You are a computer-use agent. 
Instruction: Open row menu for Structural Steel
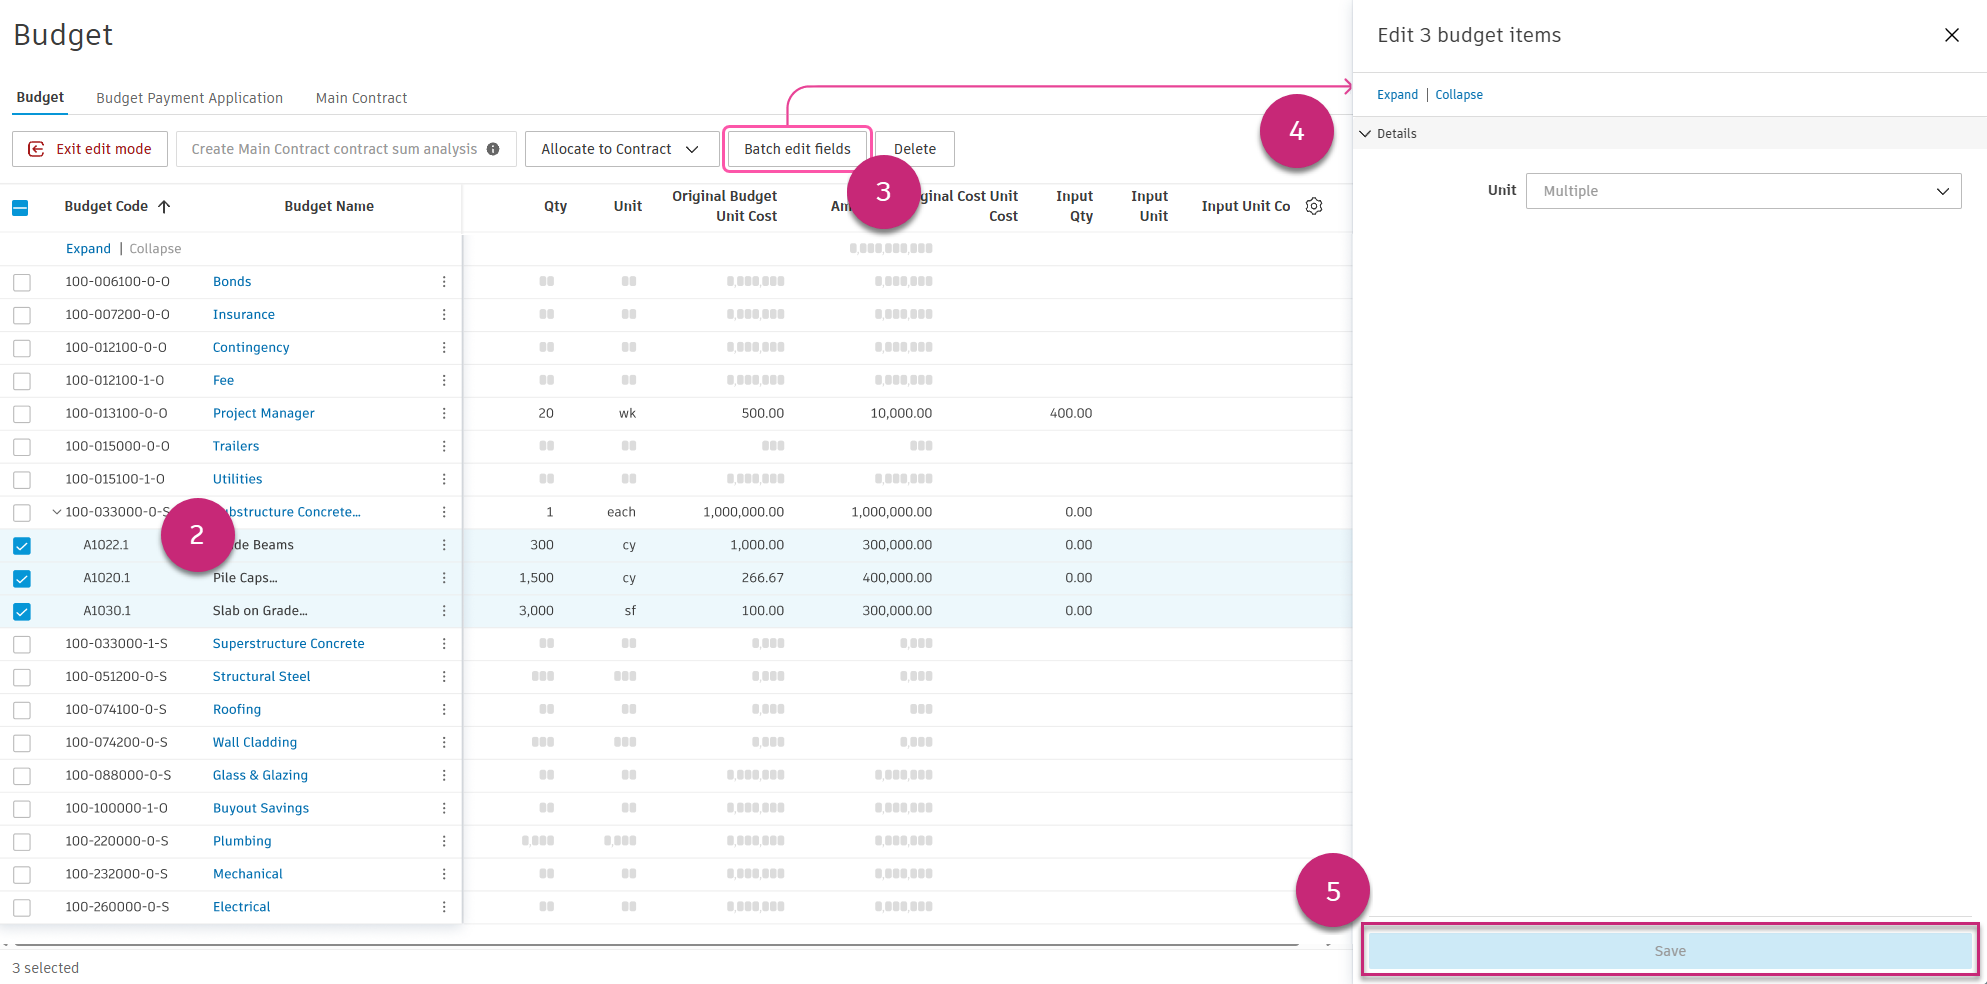[444, 677]
